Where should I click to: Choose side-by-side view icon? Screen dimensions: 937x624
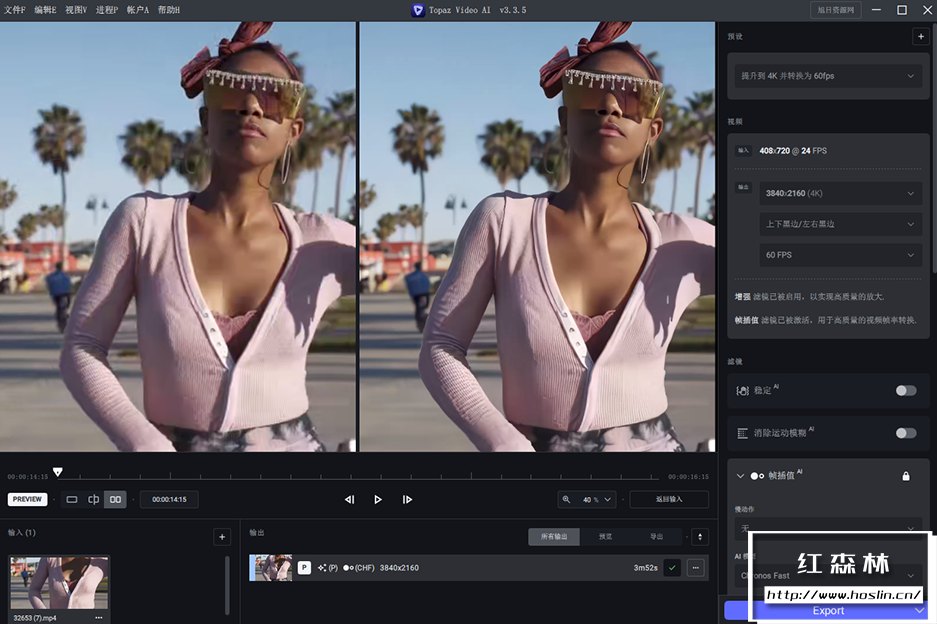[115, 499]
